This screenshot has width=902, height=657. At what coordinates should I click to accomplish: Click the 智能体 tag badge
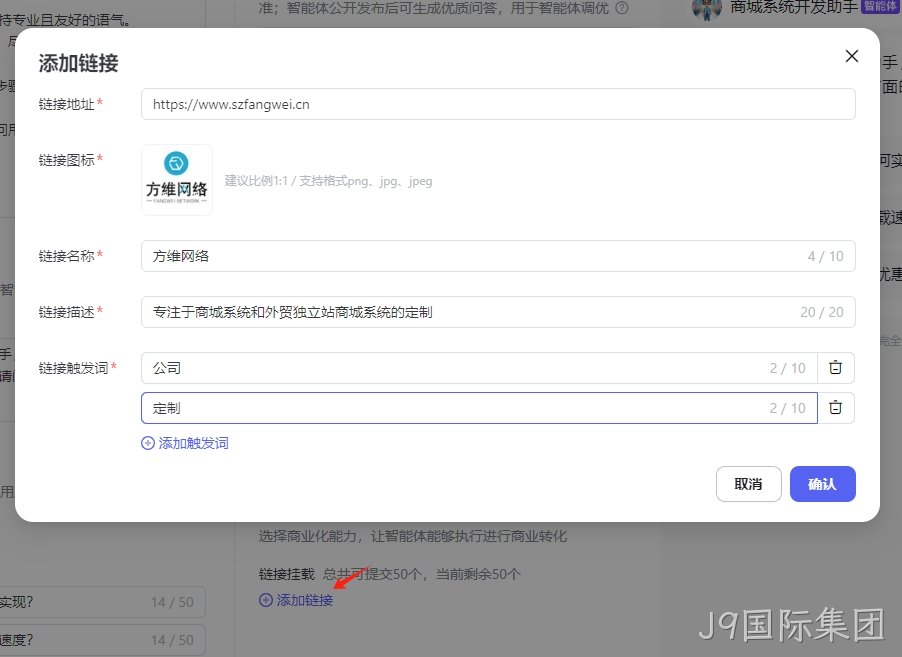(x=880, y=6)
